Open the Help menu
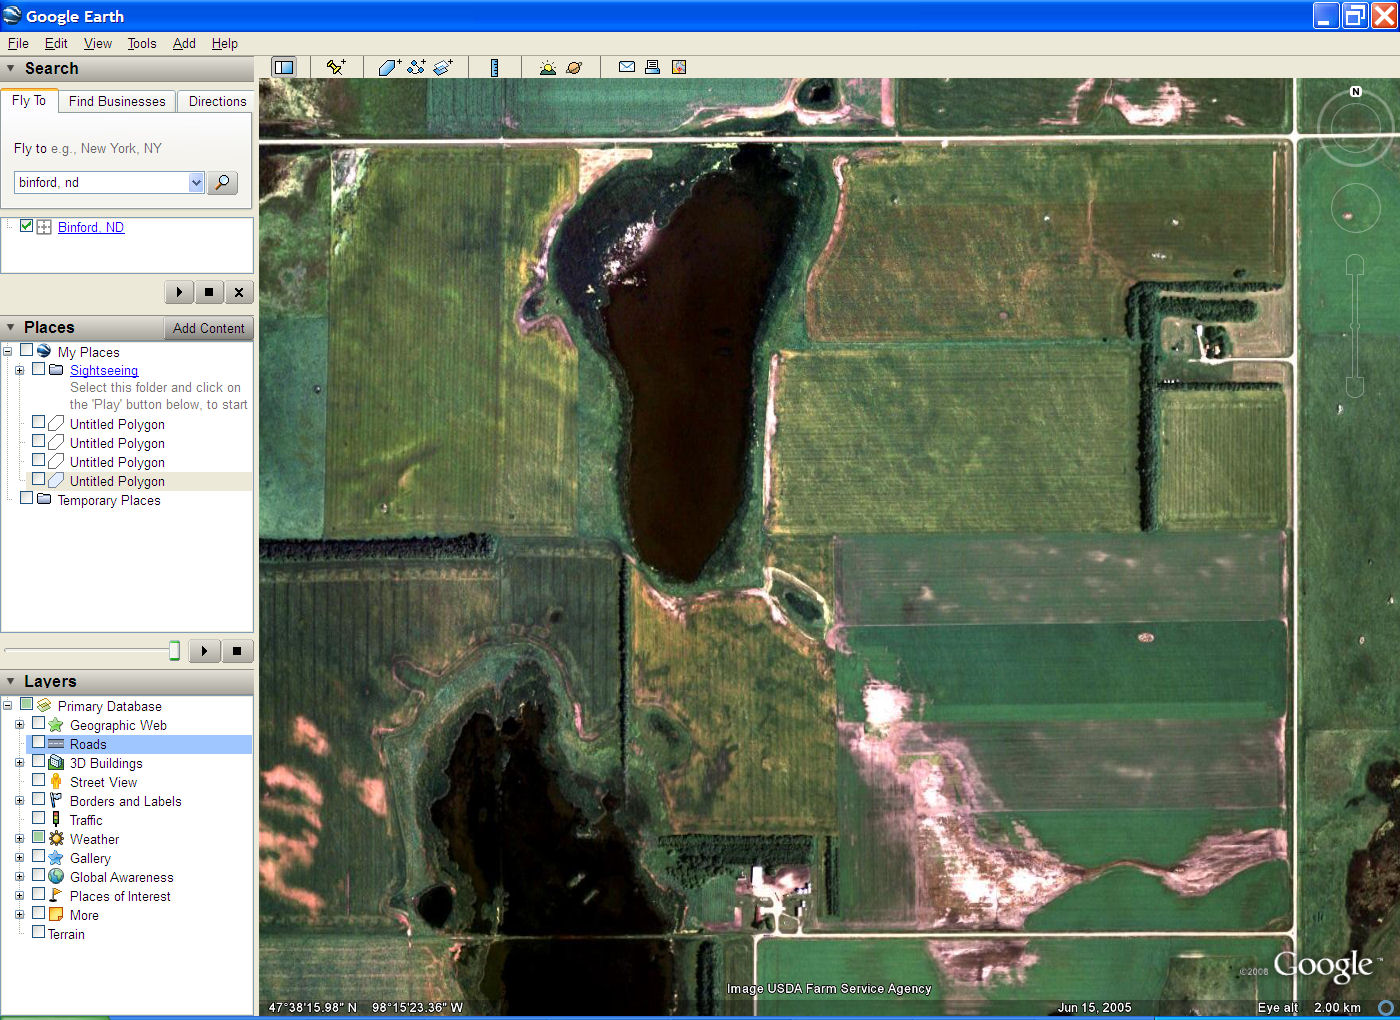Viewport: 1400px width, 1020px height. 225,43
